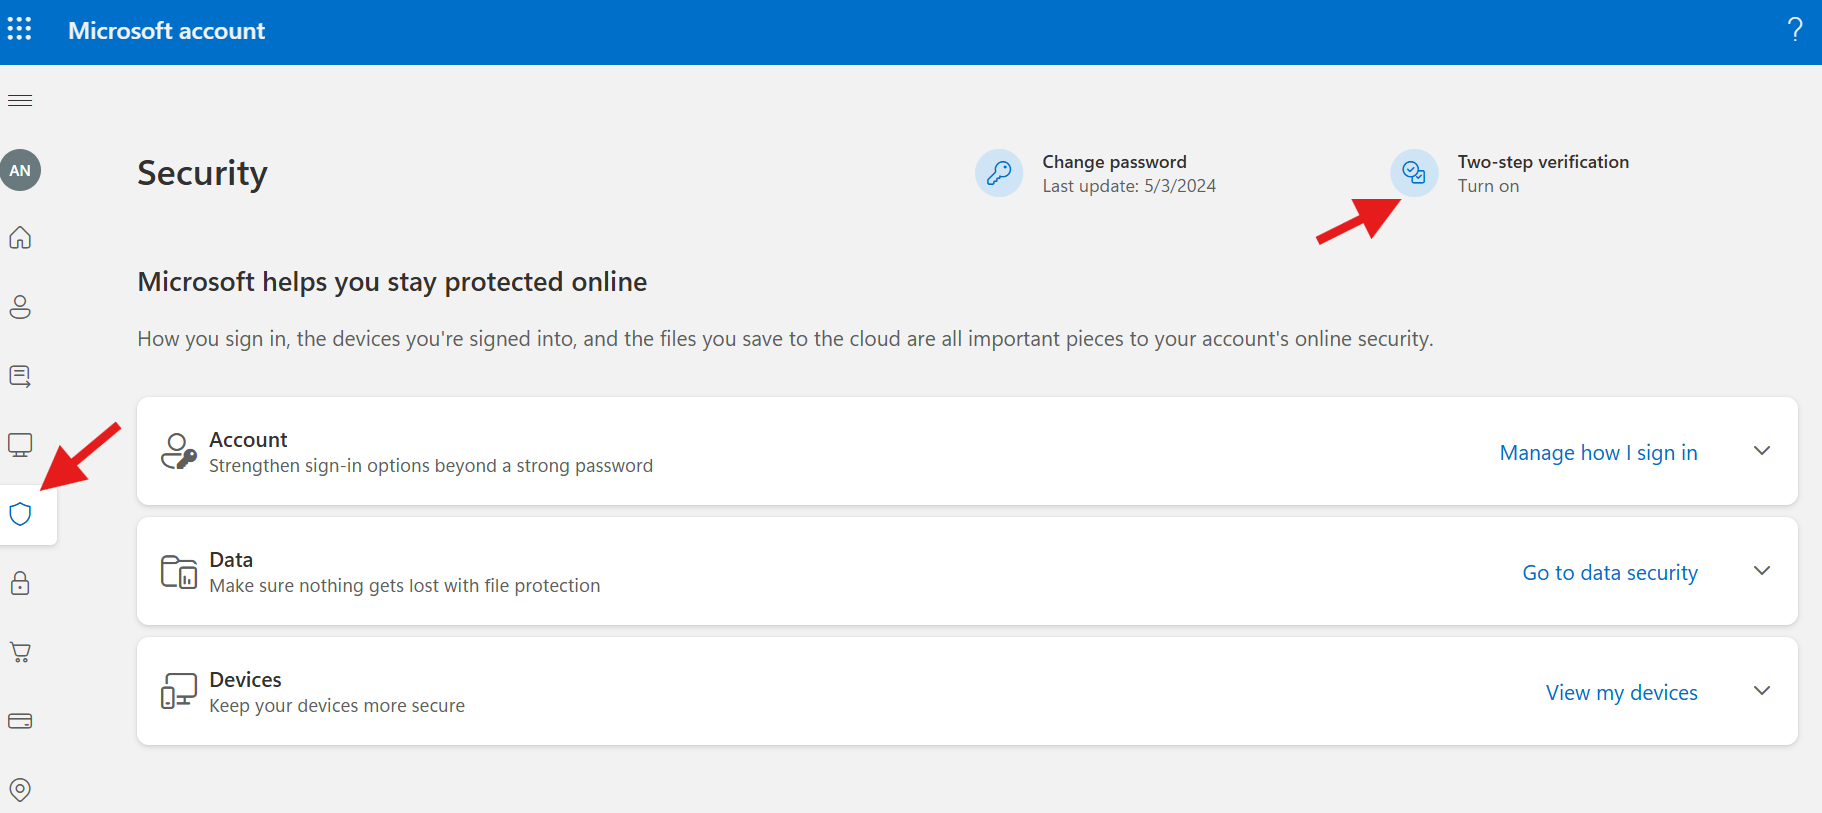Click the Two-step verification icon
This screenshot has height=813, width=1822.
(1414, 173)
